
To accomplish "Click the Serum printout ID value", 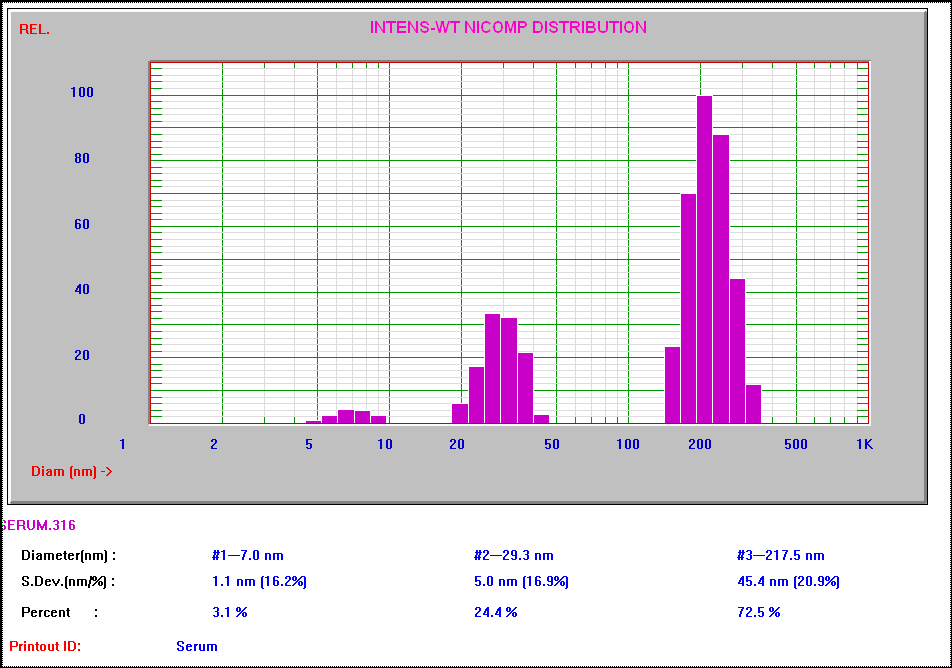I will [x=197, y=646].
